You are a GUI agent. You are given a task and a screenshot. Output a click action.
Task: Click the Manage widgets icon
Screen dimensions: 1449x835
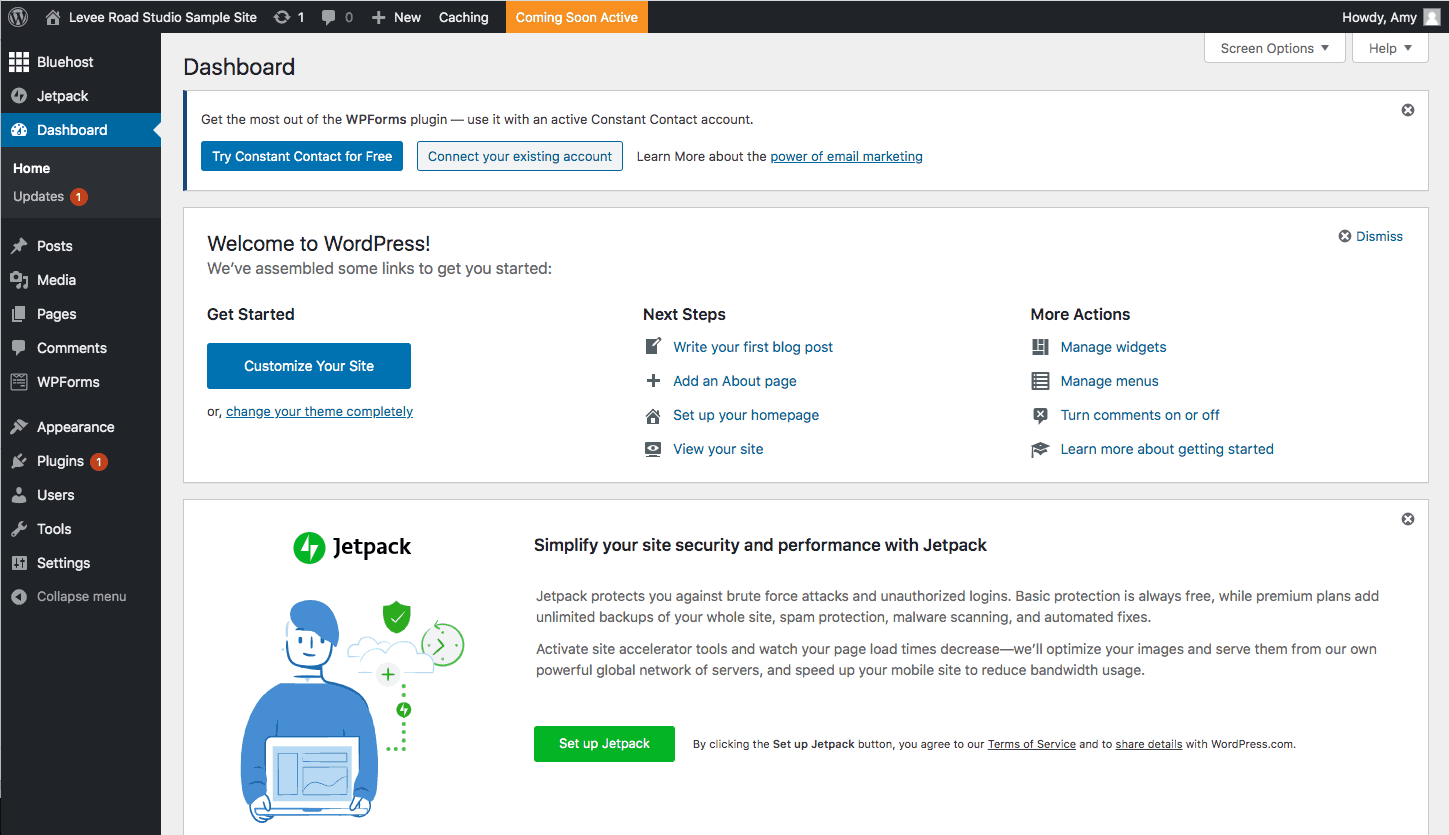click(x=1040, y=347)
